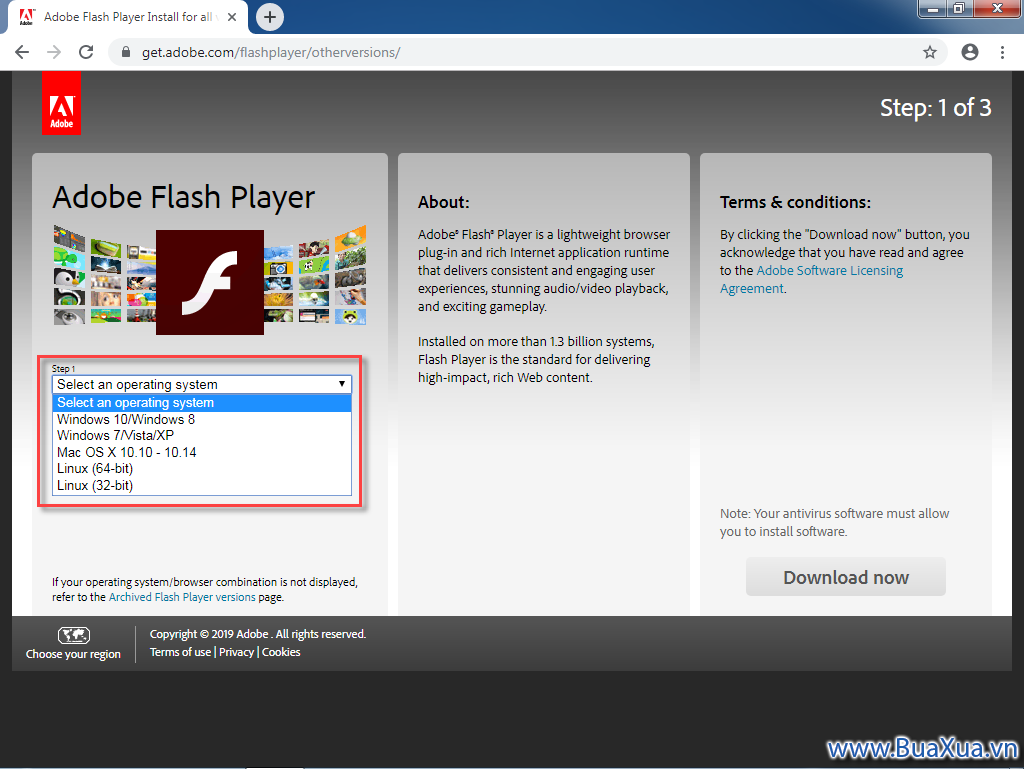
Task: Open the Terms of use link
Action: [180, 651]
